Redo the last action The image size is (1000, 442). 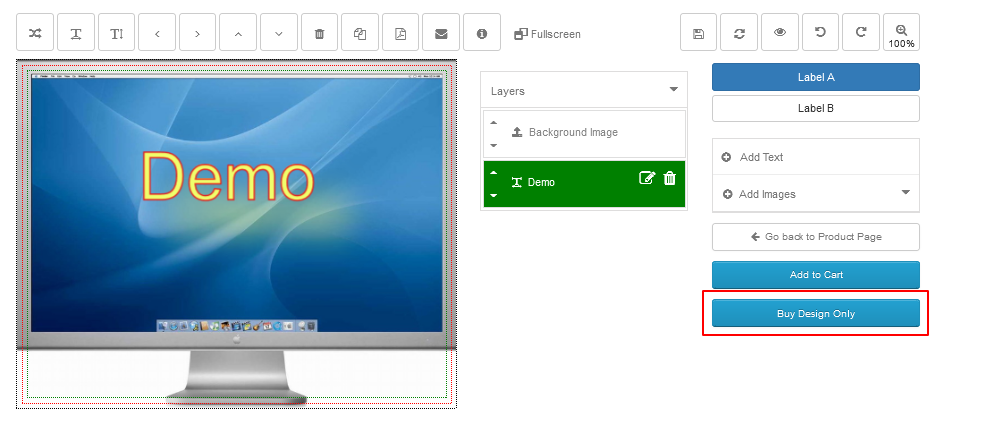pos(861,33)
